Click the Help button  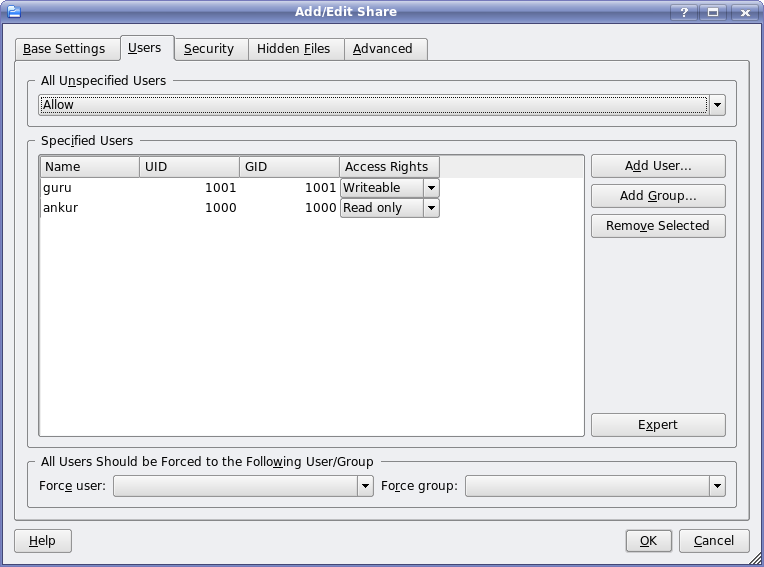click(x=42, y=541)
